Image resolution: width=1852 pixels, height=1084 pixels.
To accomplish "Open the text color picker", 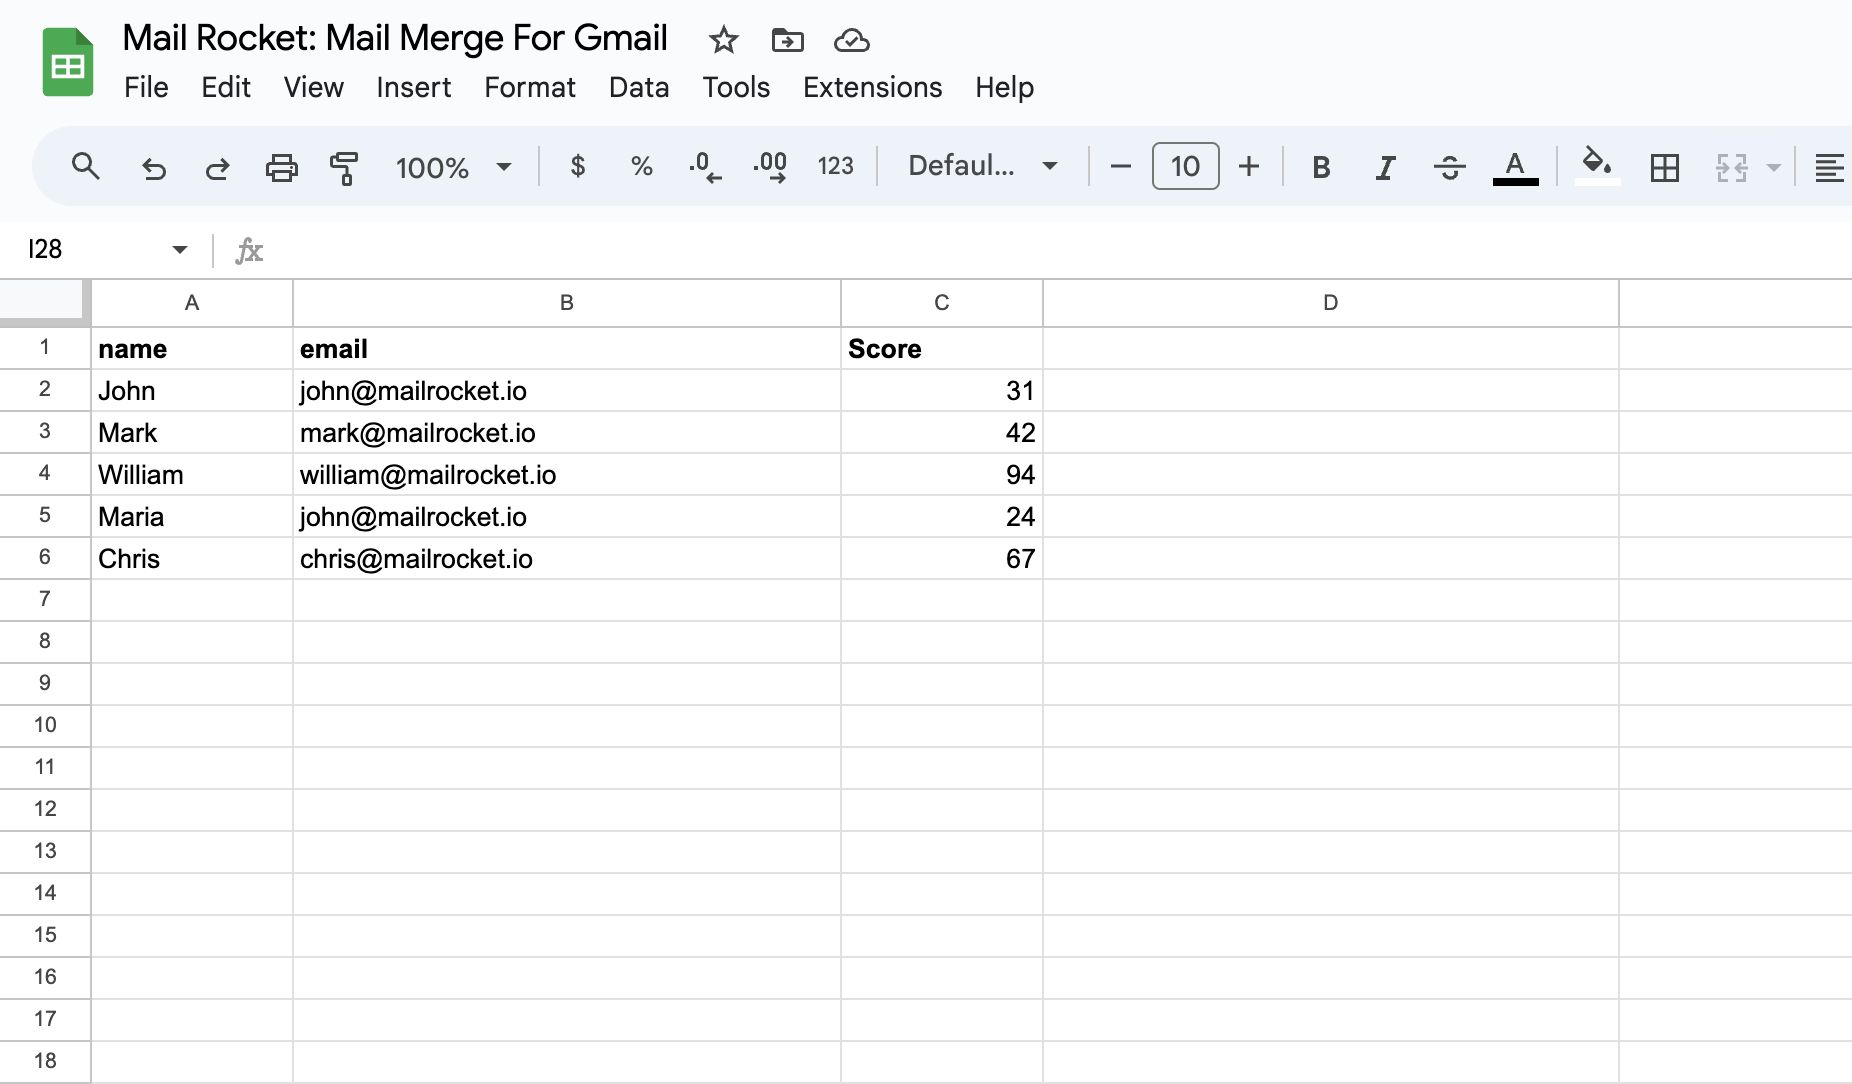I will point(1515,167).
